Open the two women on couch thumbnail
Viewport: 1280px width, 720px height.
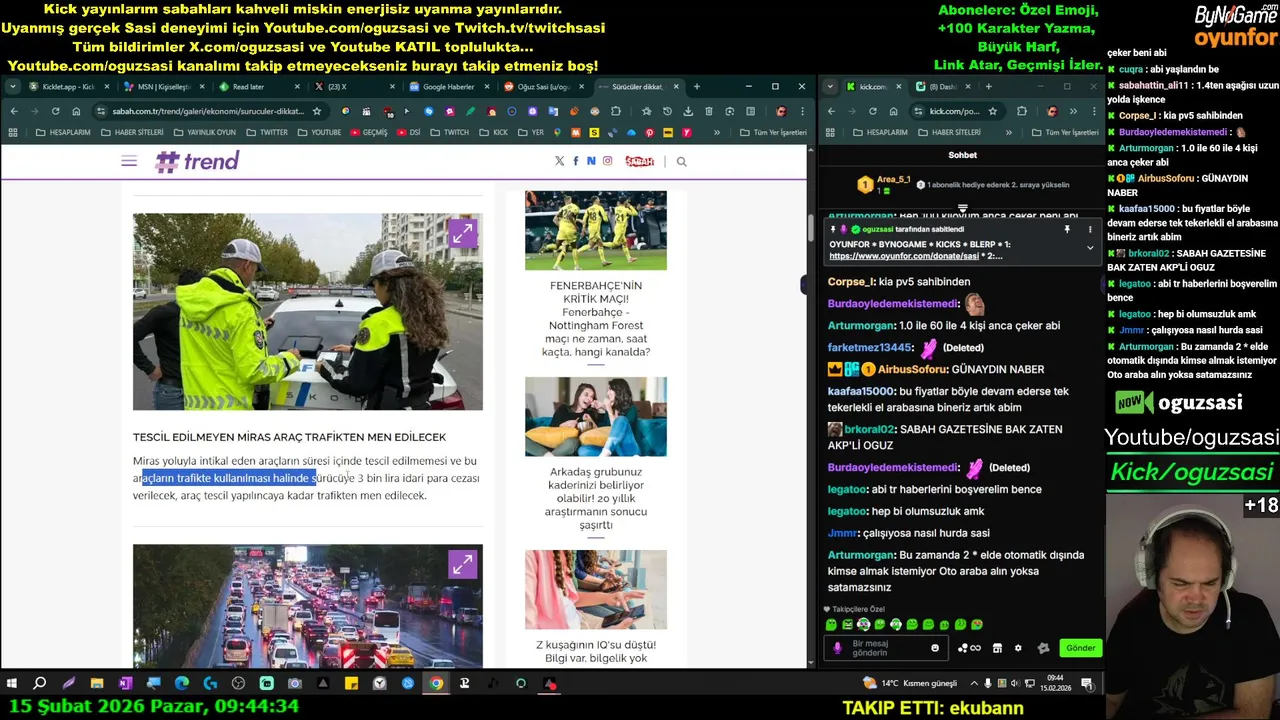pyautogui.click(x=595, y=416)
